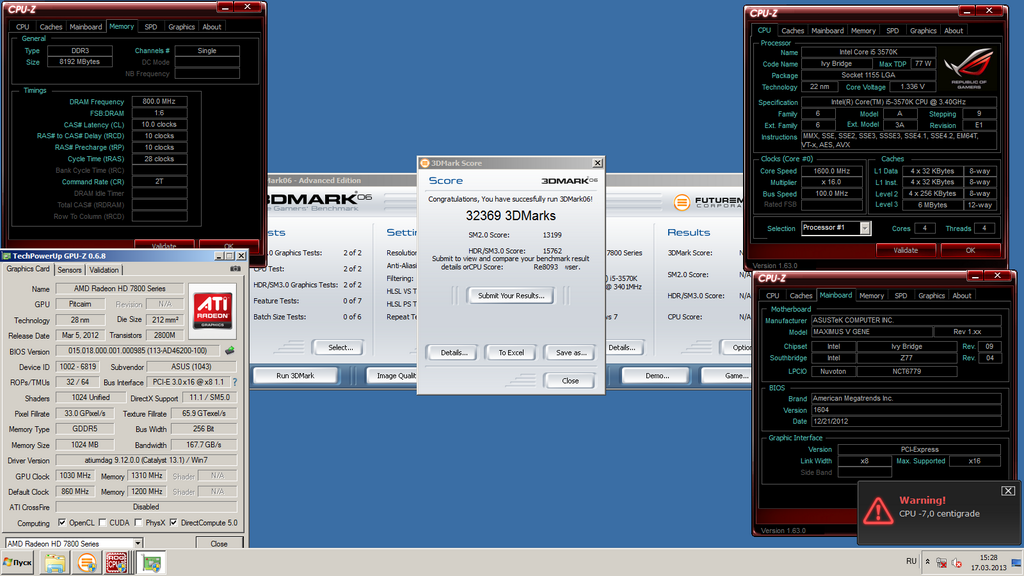
Task: Click Driver Version field in GPU-Z
Action: (x=146, y=460)
